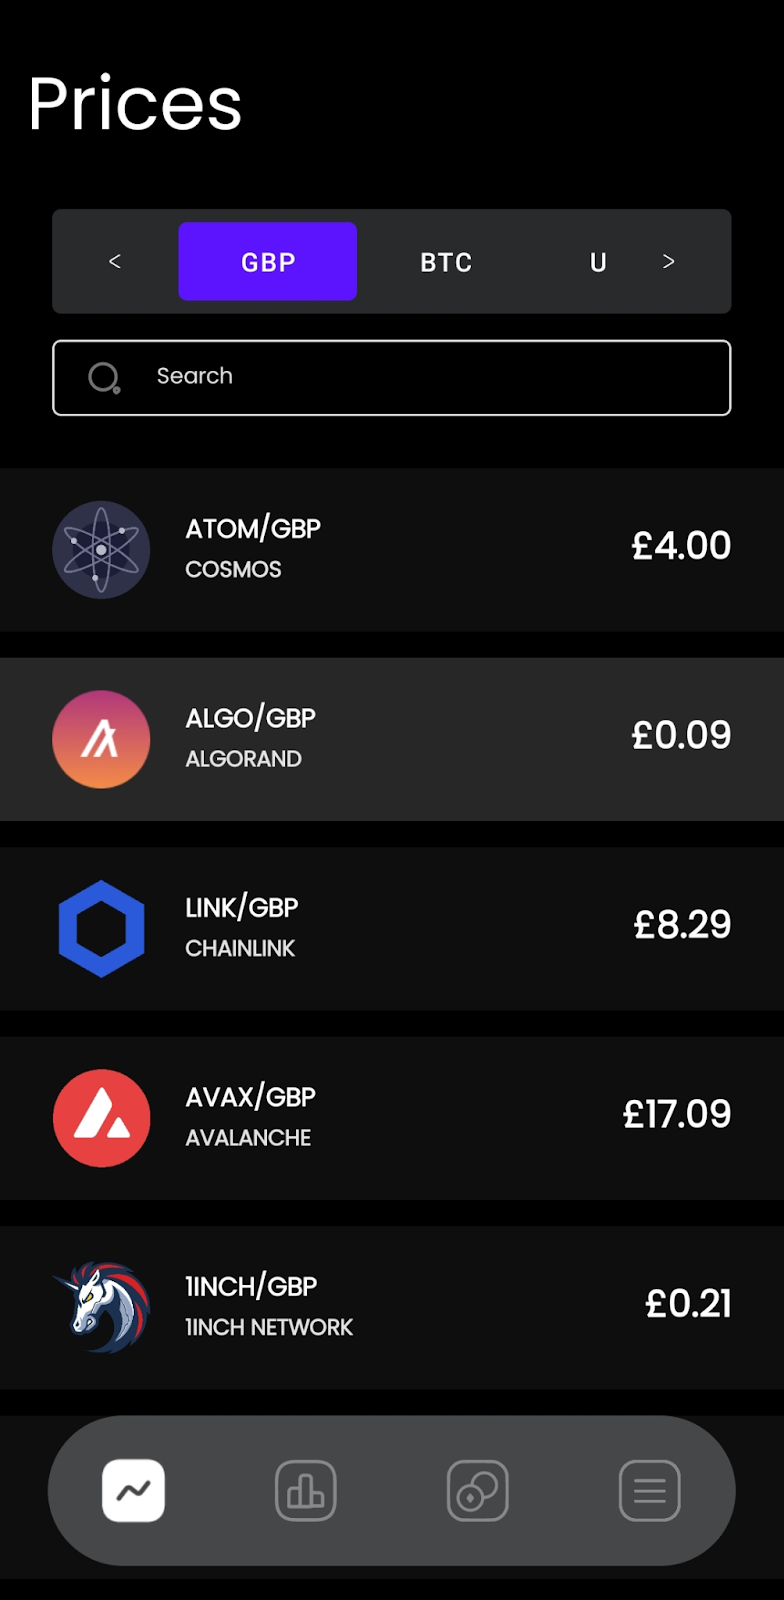The image size is (784, 1600).
Task: Open the bar chart tab icon
Action: (305, 1491)
